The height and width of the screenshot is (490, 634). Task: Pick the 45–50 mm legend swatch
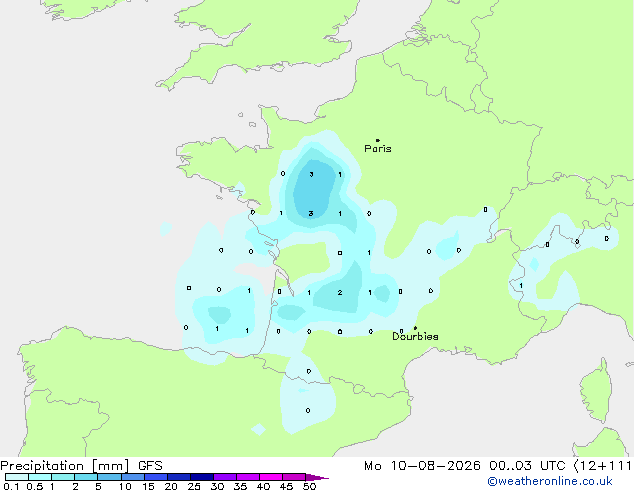294,477
